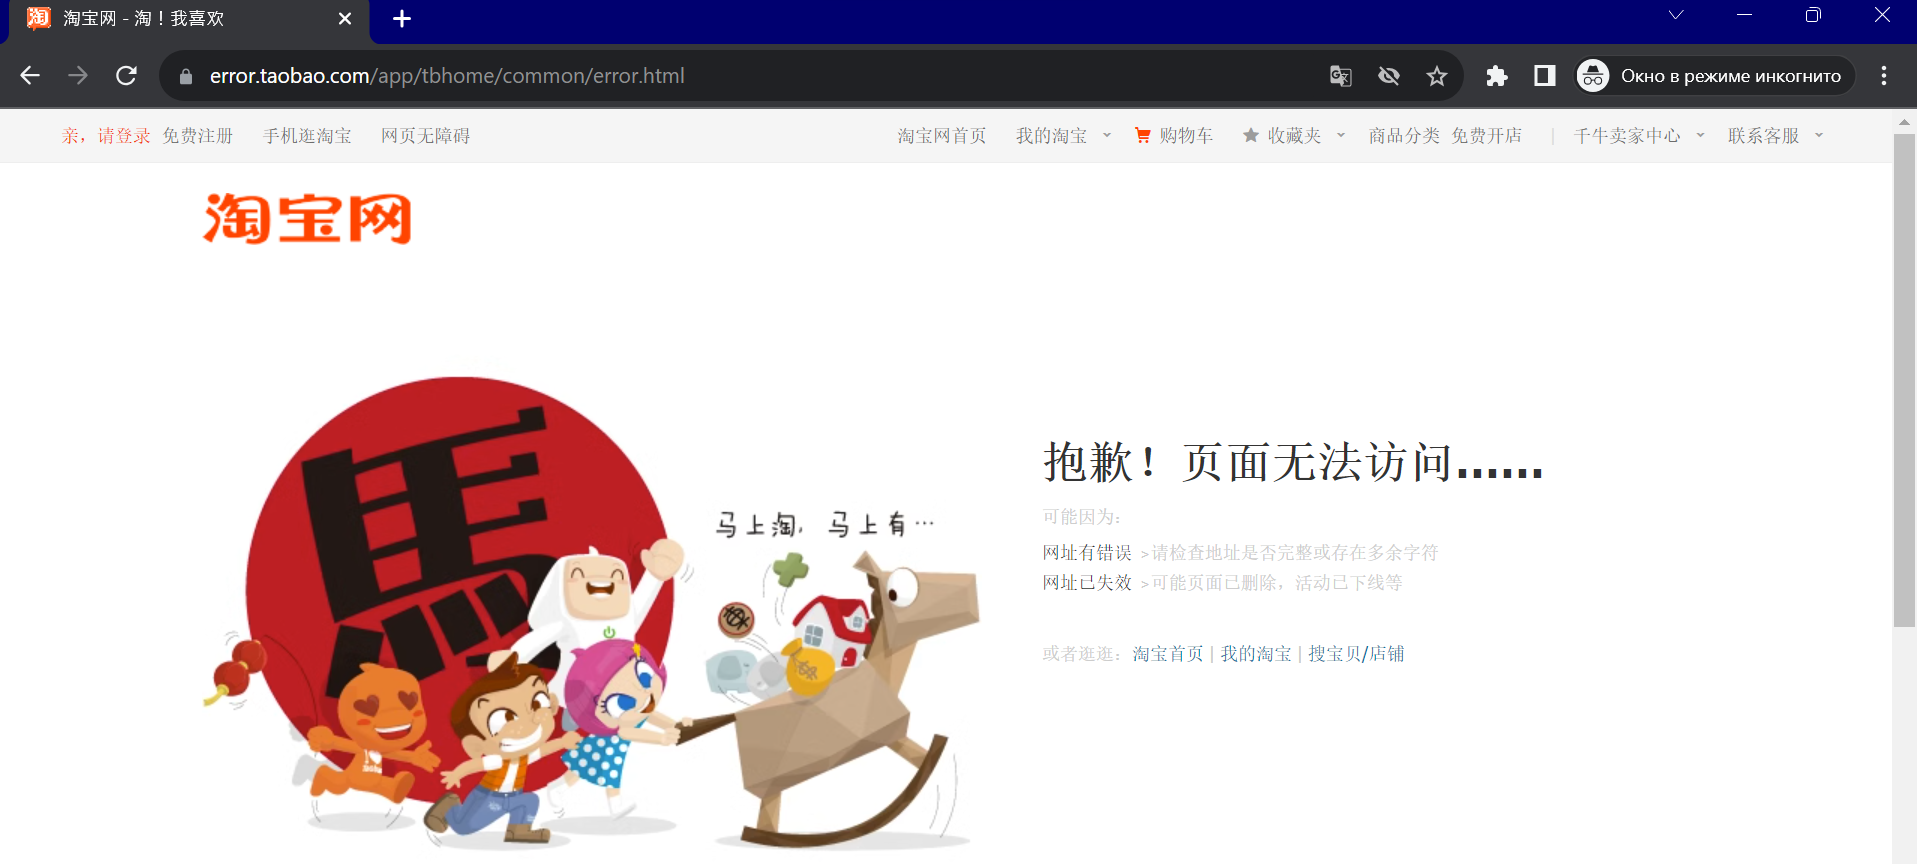Open the 千牛卖家中心 seller menu
Viewport: 1917px width, 864px height.
1627,136
